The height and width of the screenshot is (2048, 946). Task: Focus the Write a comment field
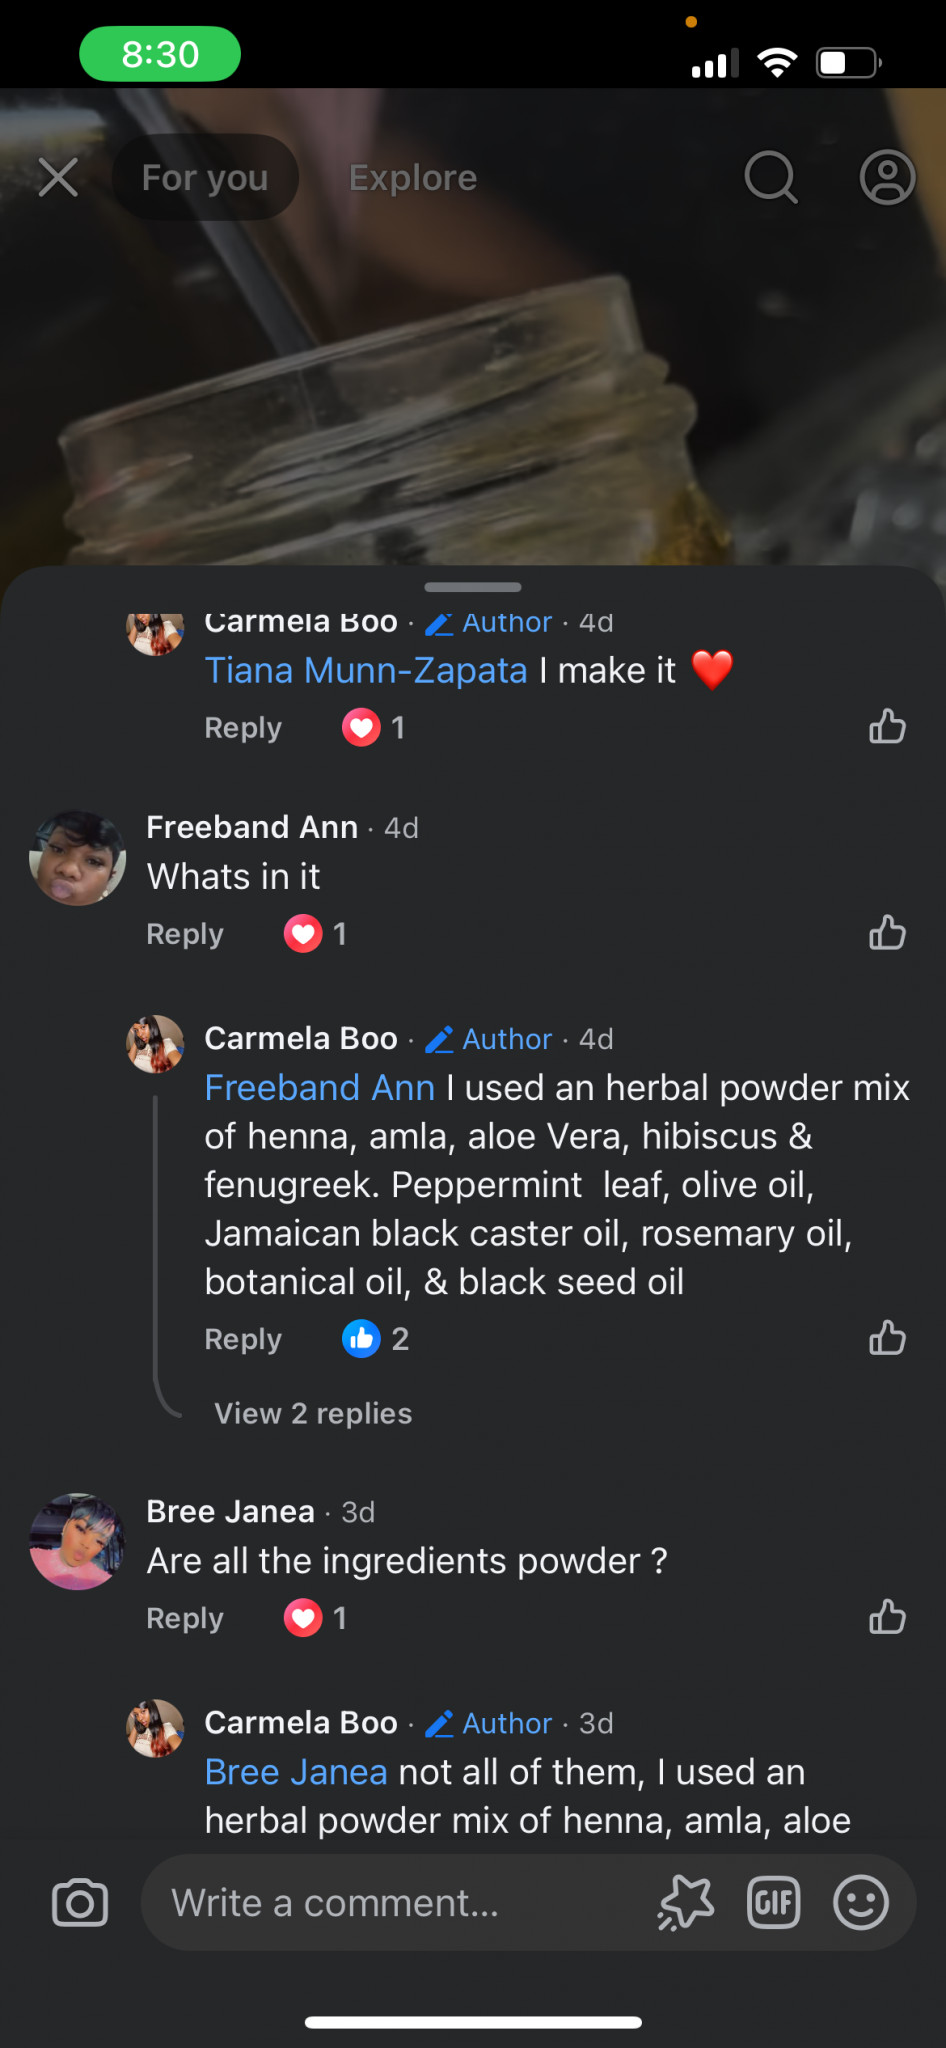[x=400, y=1902]
